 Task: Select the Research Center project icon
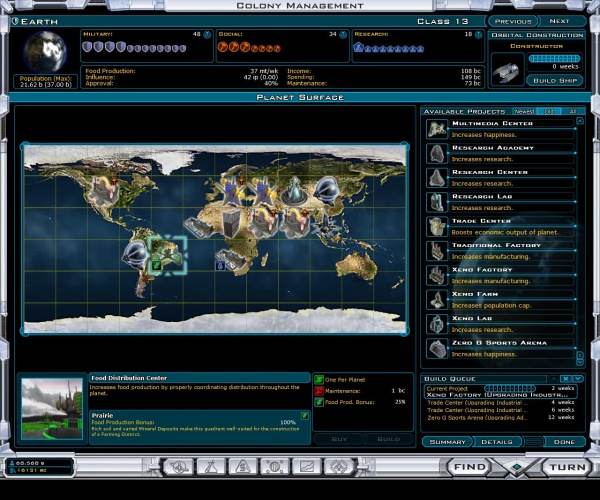pyautogui.click(x=437, y=178)
